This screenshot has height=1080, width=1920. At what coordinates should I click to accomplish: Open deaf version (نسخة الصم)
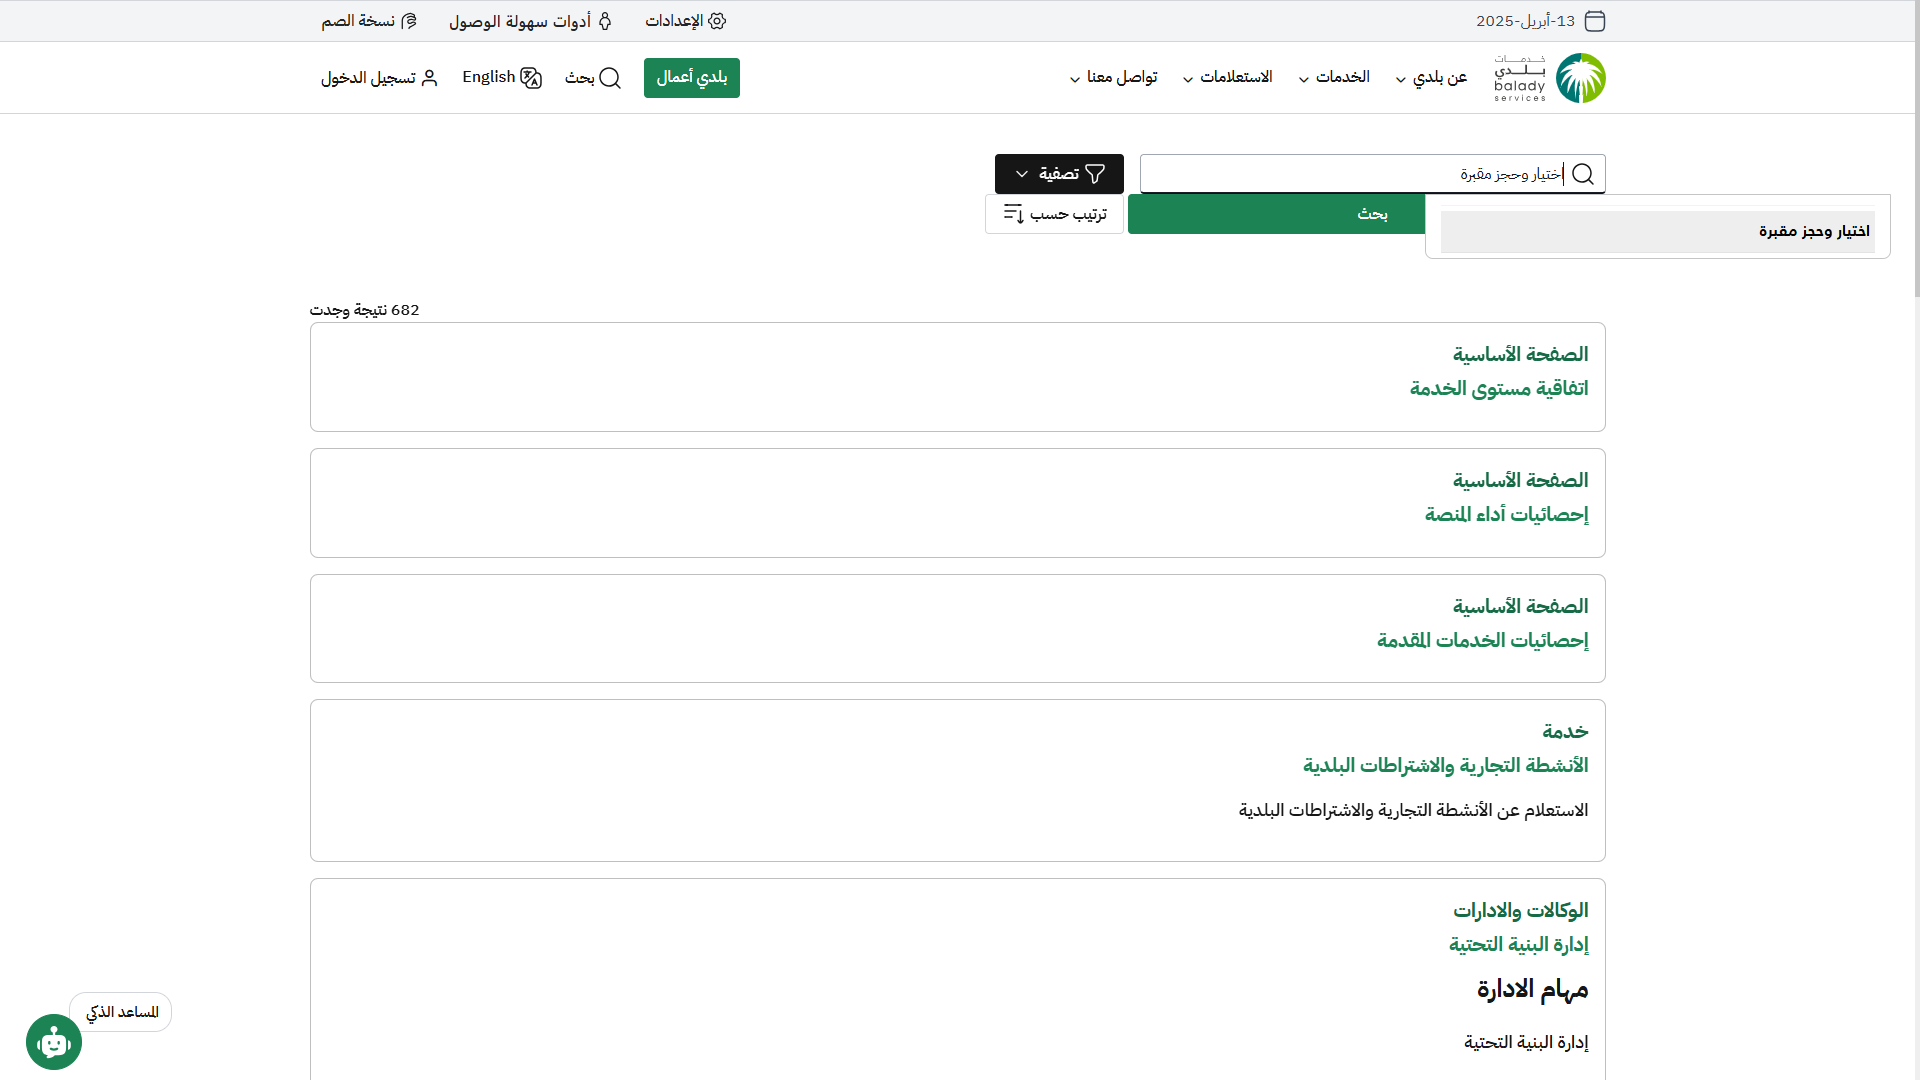(368, 21)
